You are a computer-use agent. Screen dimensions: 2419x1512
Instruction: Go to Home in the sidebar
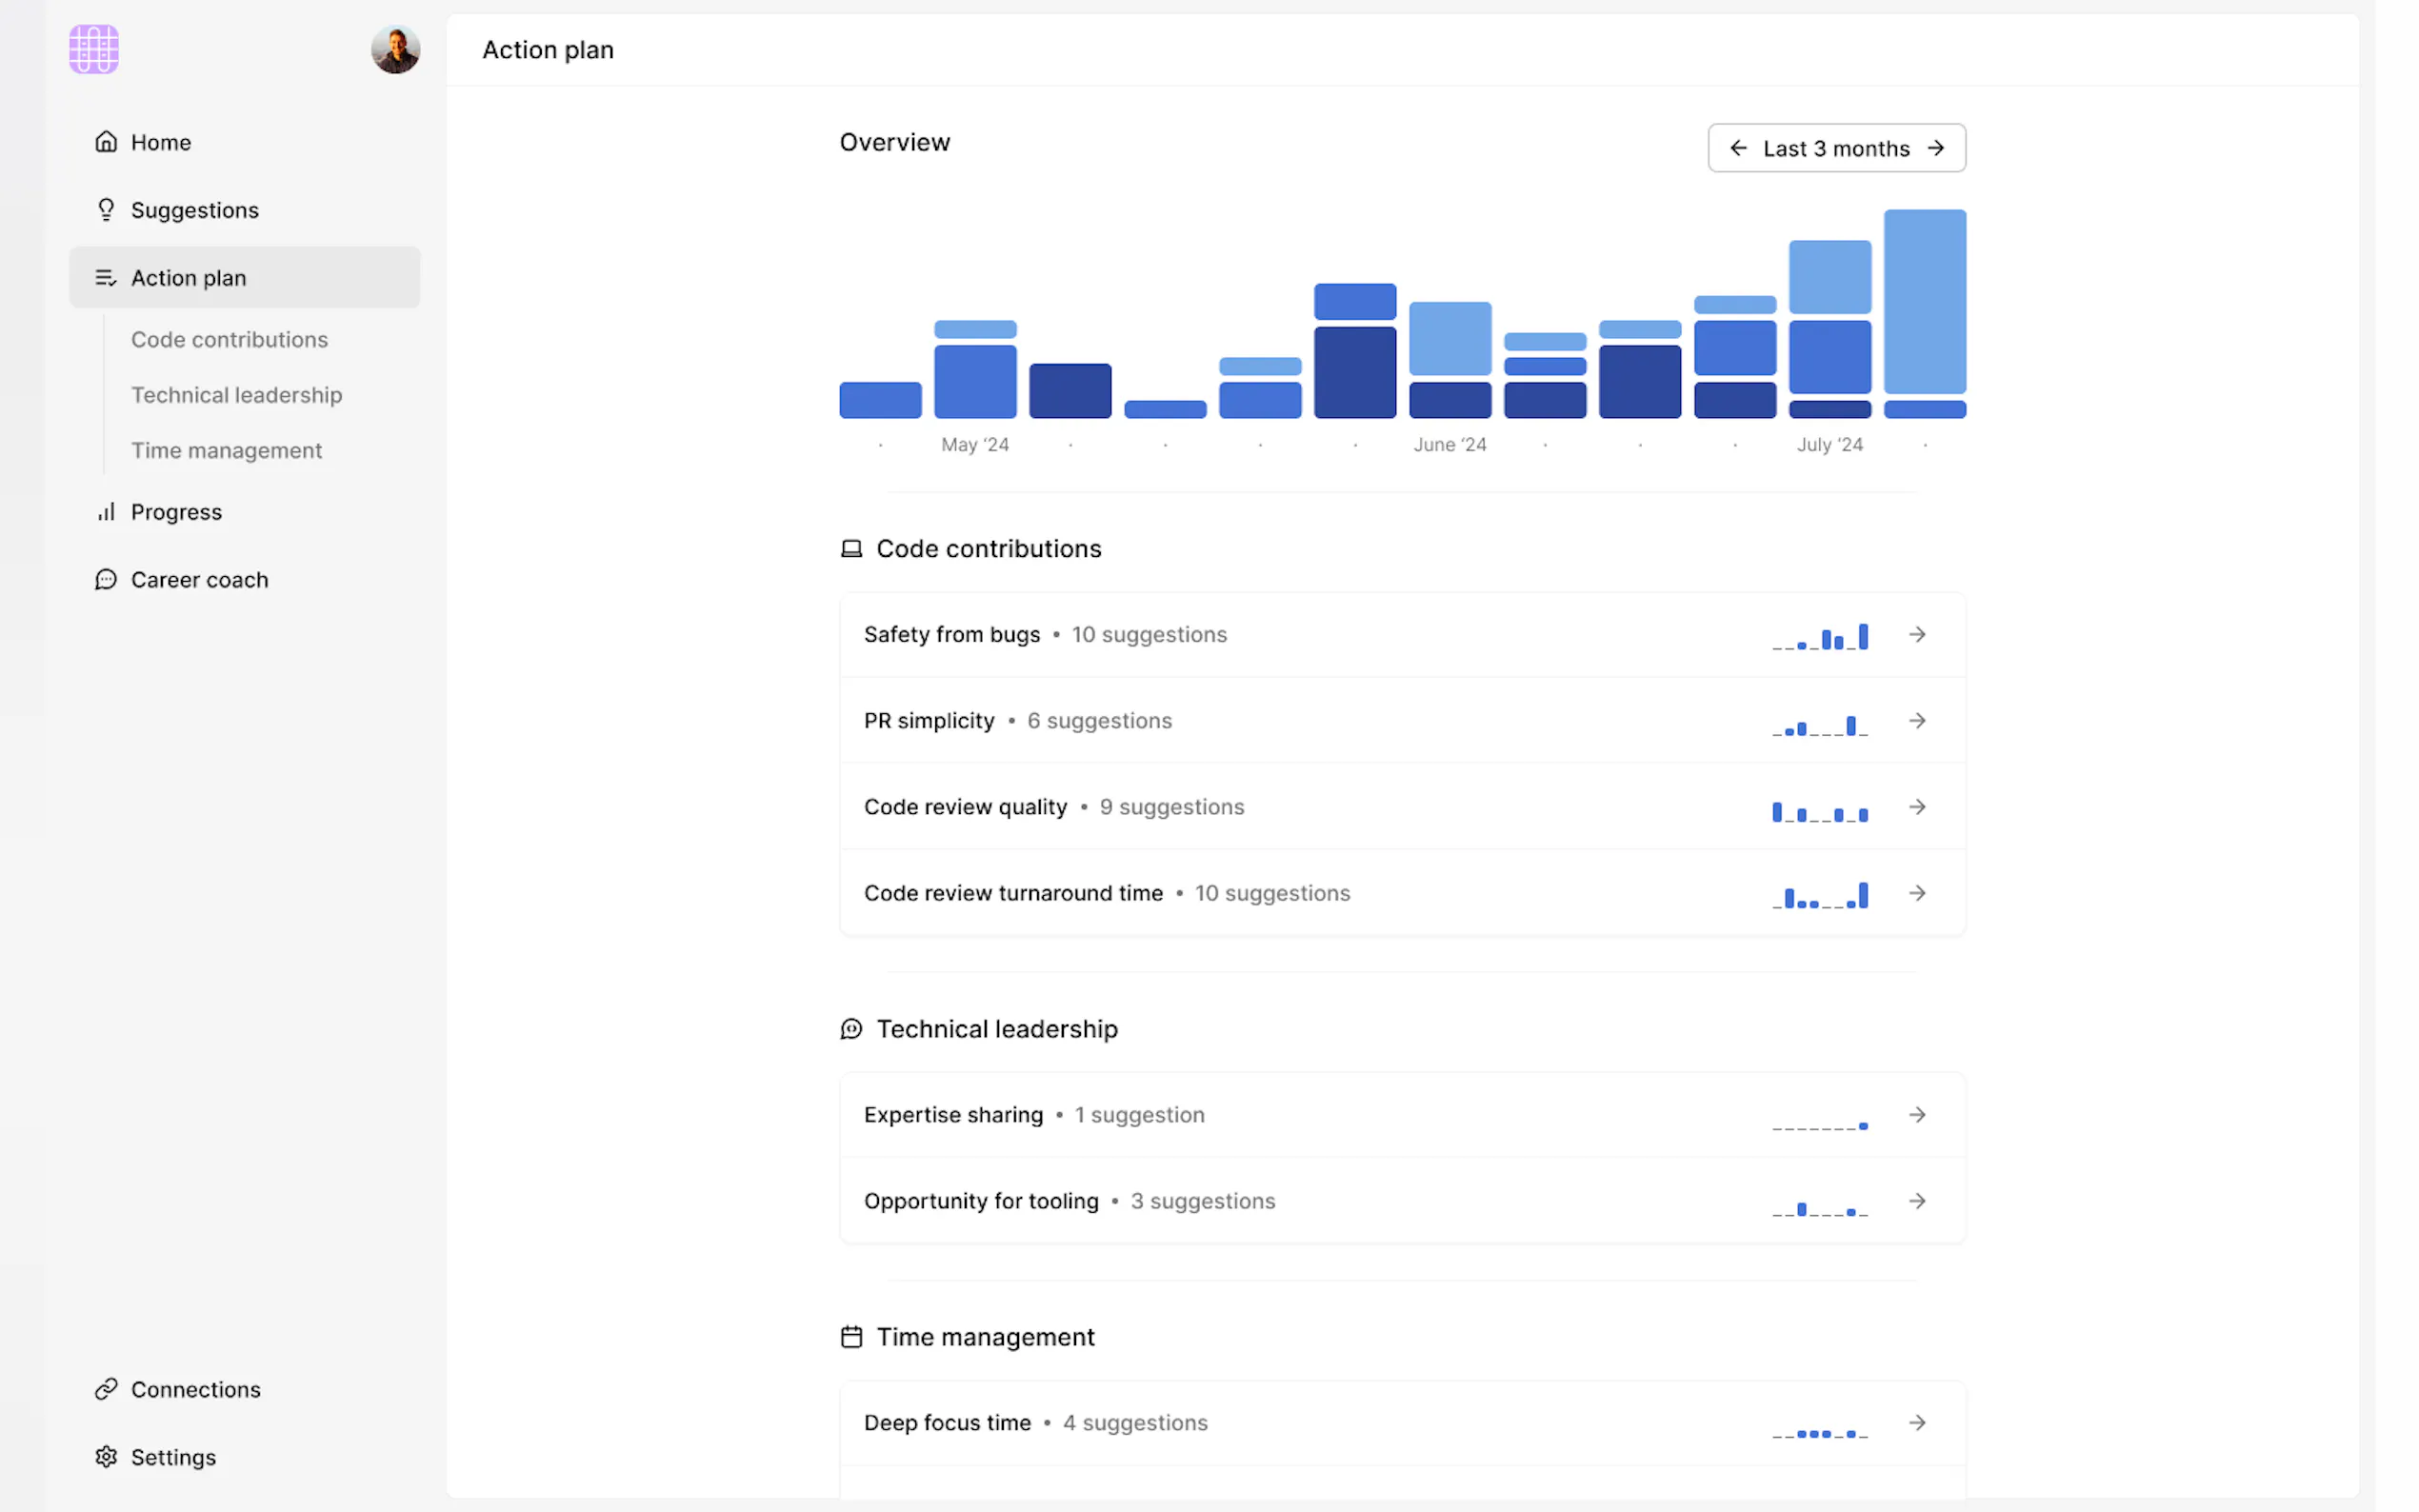[x=160, y=142]
